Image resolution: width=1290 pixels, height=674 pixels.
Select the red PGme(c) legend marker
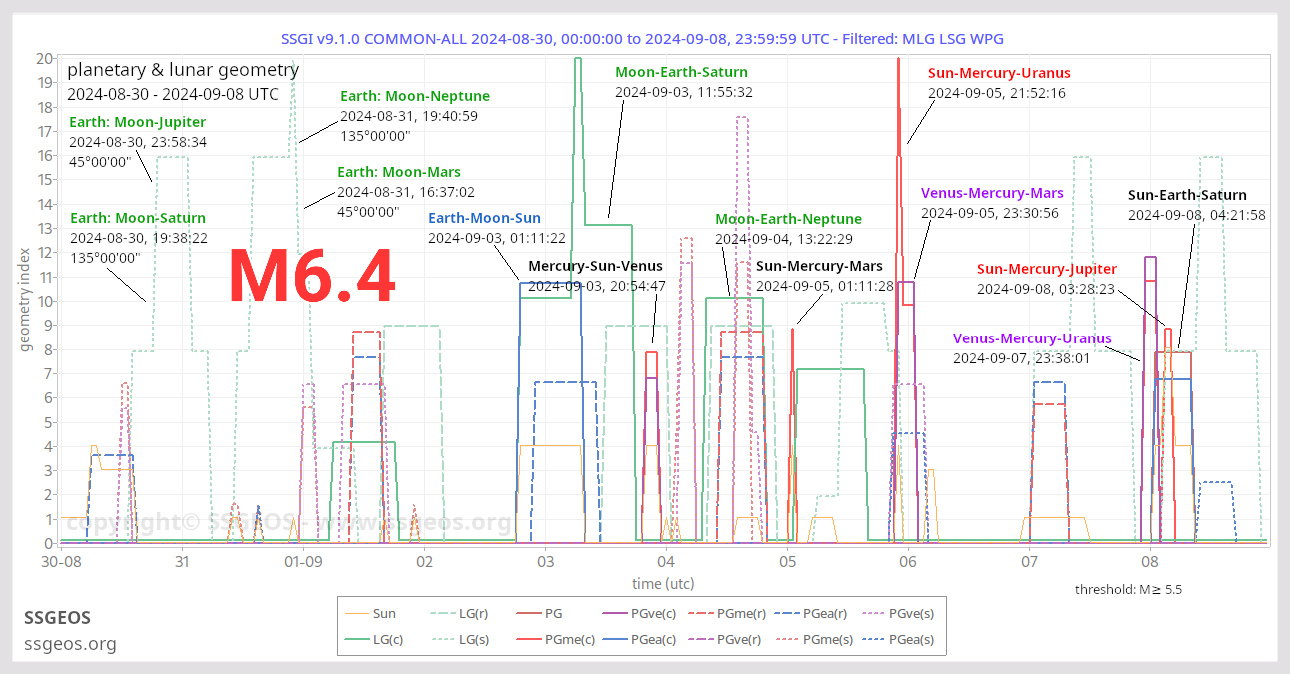pyautogui.click(x=527, y=640)
